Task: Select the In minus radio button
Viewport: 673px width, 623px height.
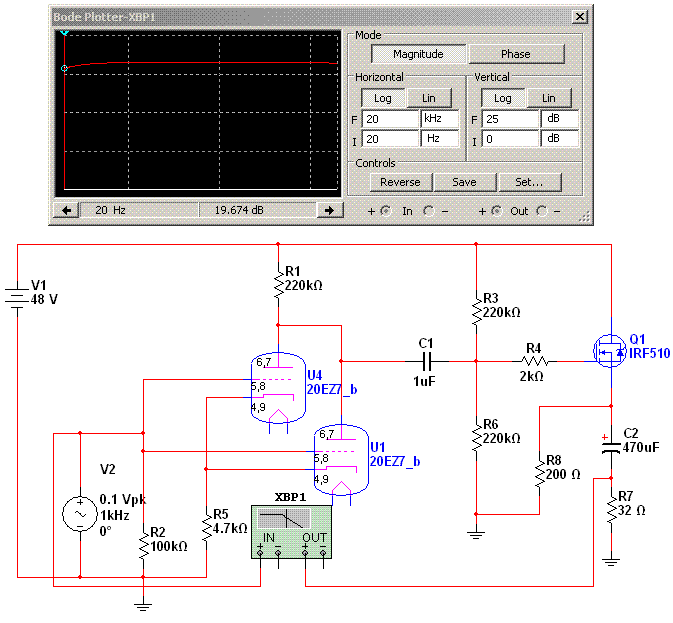Action: [428, 211]
